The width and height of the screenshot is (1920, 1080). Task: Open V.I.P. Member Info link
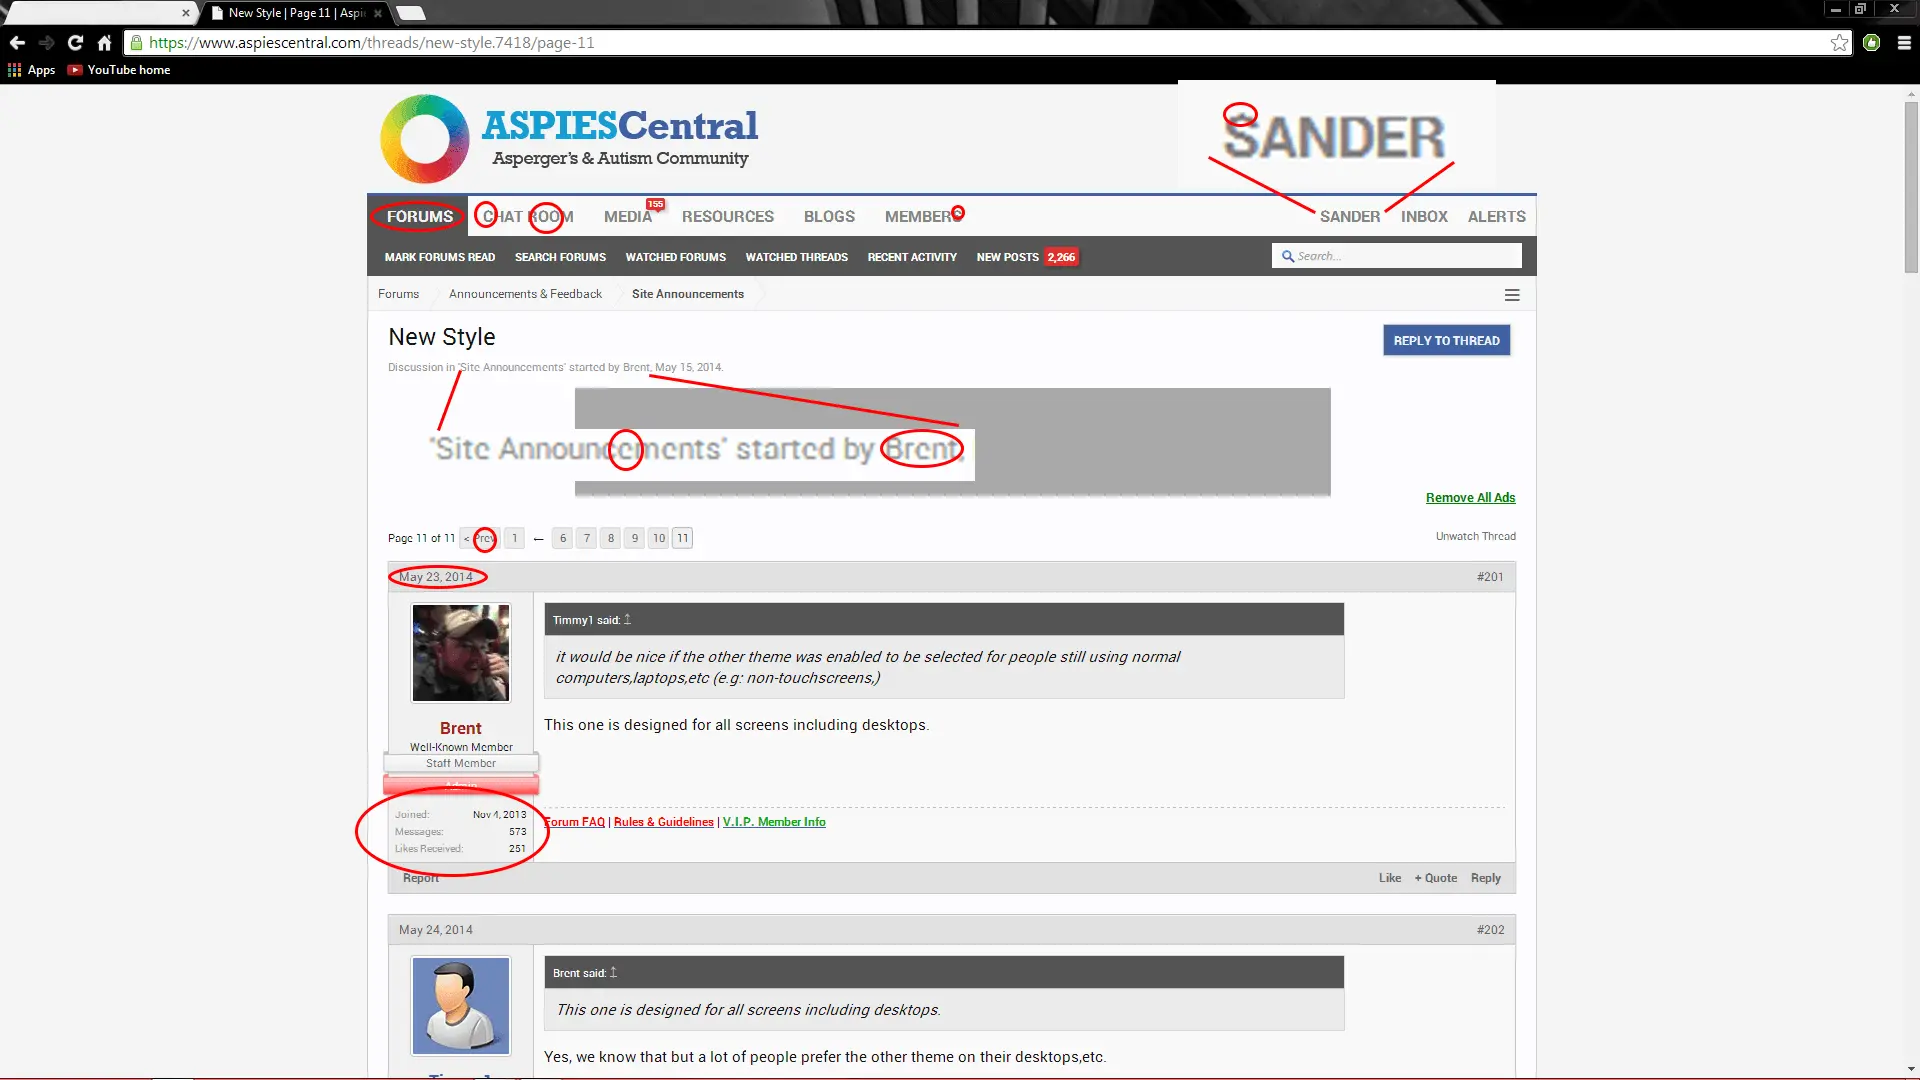(x=774, y=822)
